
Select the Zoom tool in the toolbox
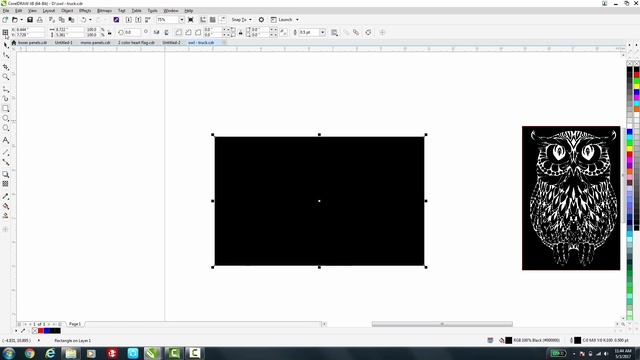tap(6, 77)
